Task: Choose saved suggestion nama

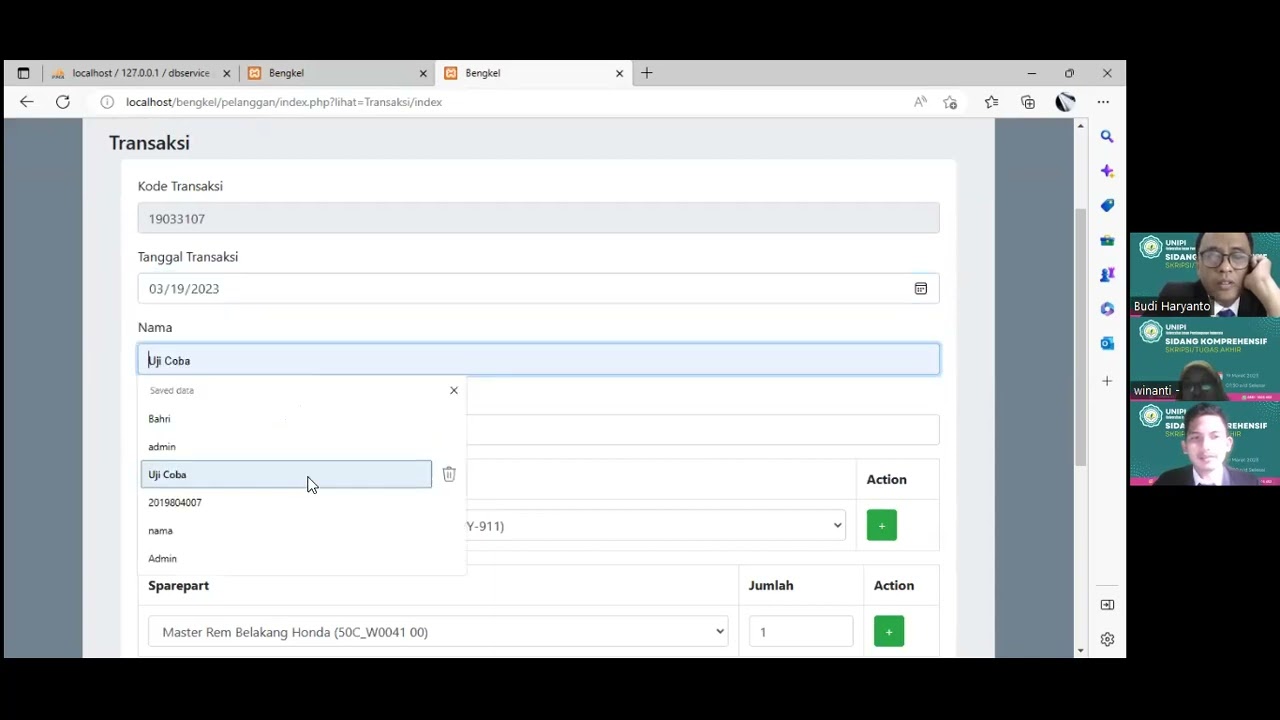Action: 286,530
